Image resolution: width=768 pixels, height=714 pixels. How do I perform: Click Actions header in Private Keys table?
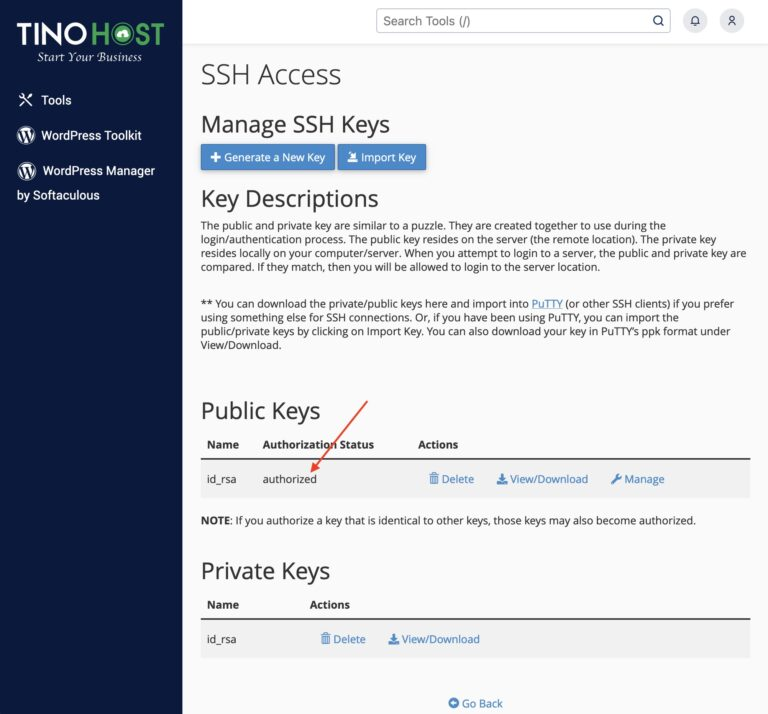pyautogui.click(x=330, y=605)
